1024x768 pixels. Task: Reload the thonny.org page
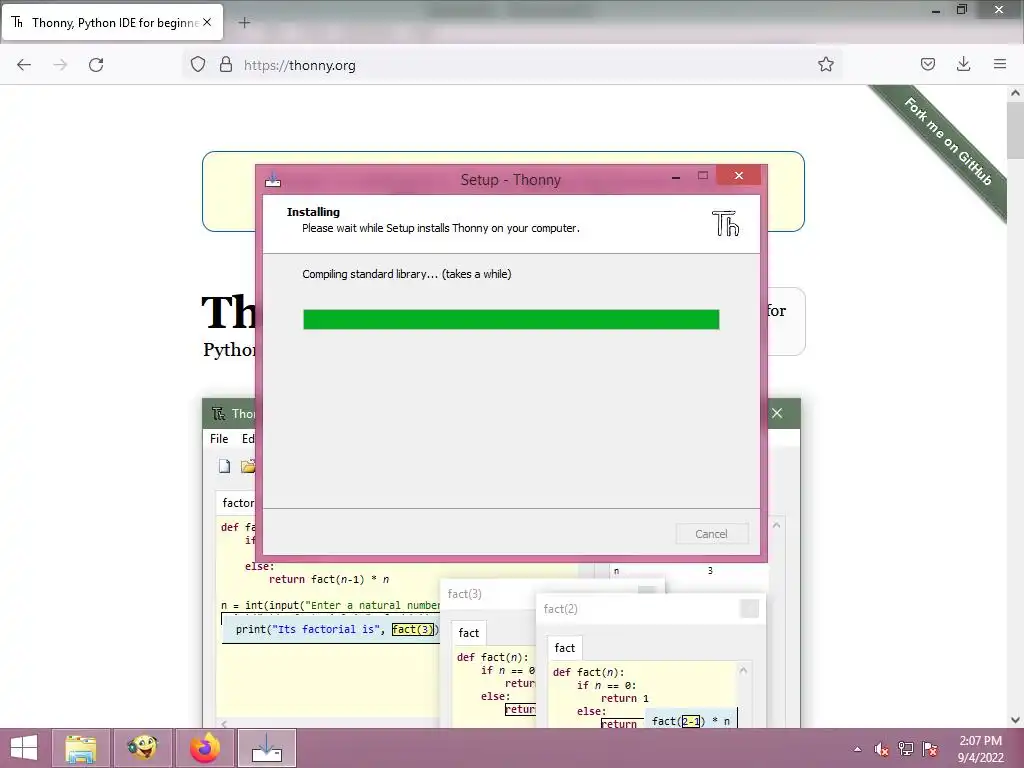click(96, 65)
